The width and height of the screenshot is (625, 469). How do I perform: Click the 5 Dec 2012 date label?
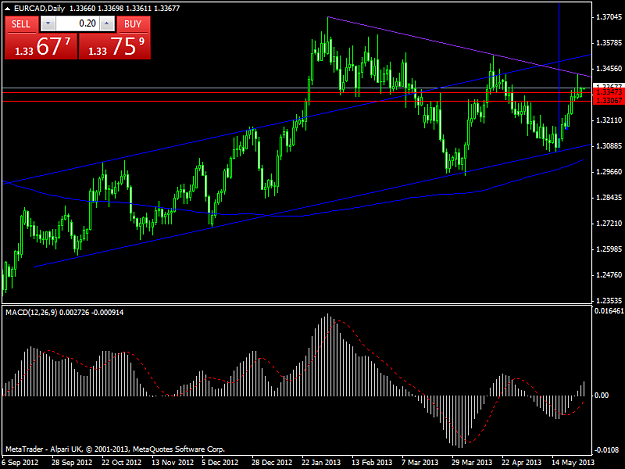click(220, 462)
